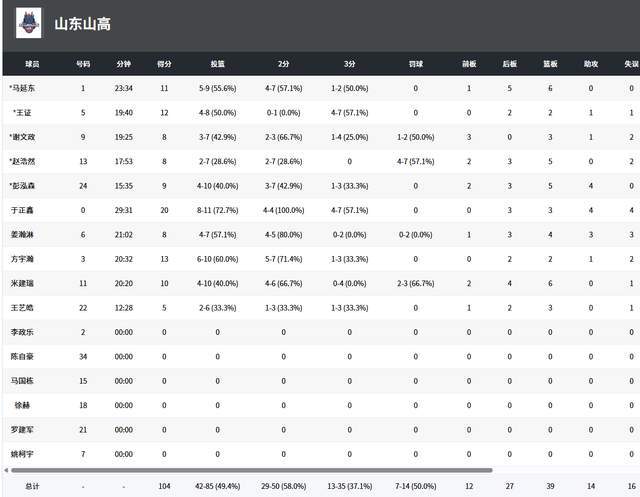
Task: Sort table by 篮板 column
Action: pyautogui.click(x=550, y=63)
